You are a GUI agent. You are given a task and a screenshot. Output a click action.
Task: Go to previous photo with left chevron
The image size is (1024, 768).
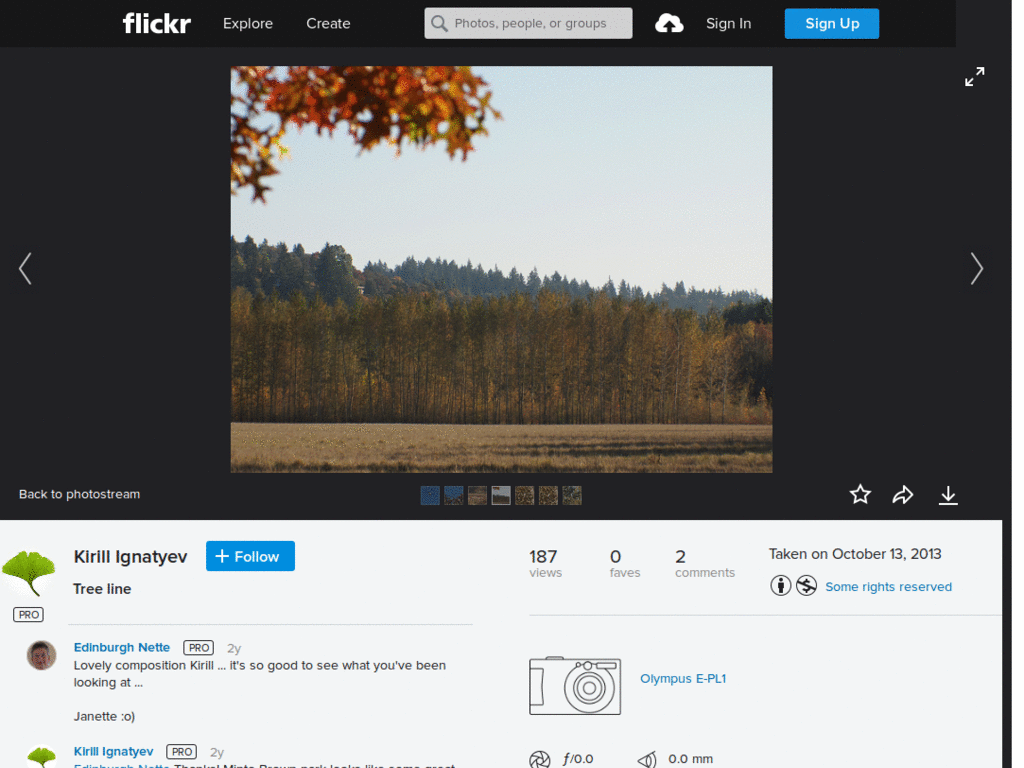click(25, 268)
